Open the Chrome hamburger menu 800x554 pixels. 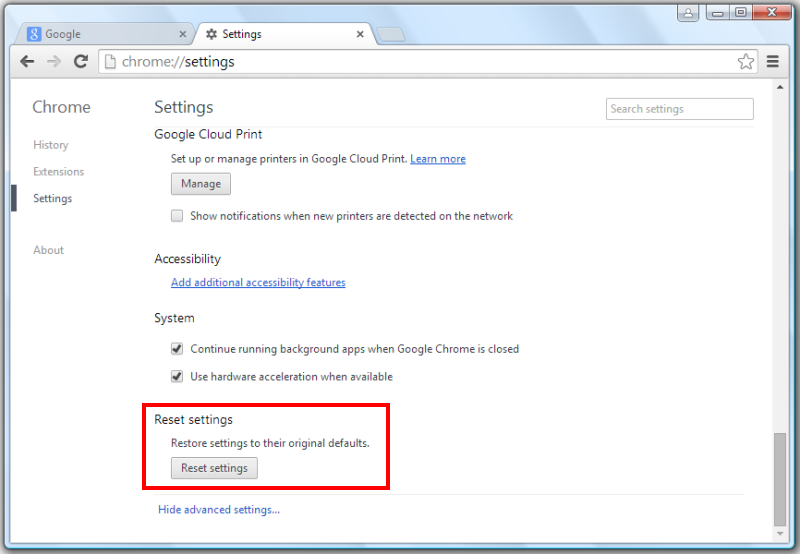click(x=772, y=62)
